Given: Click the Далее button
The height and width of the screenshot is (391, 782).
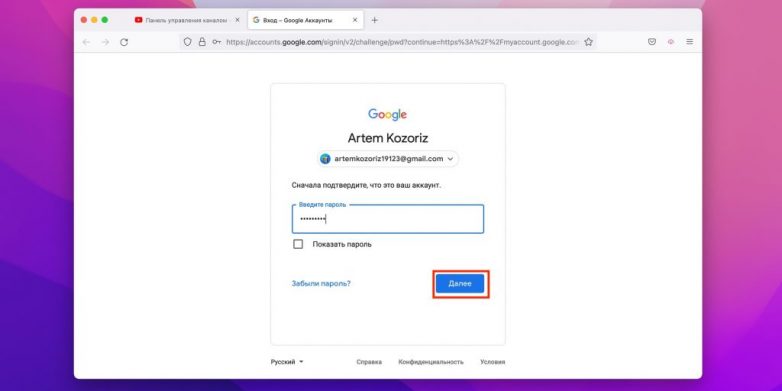Looking at the screenshot, I should [460, 283].
